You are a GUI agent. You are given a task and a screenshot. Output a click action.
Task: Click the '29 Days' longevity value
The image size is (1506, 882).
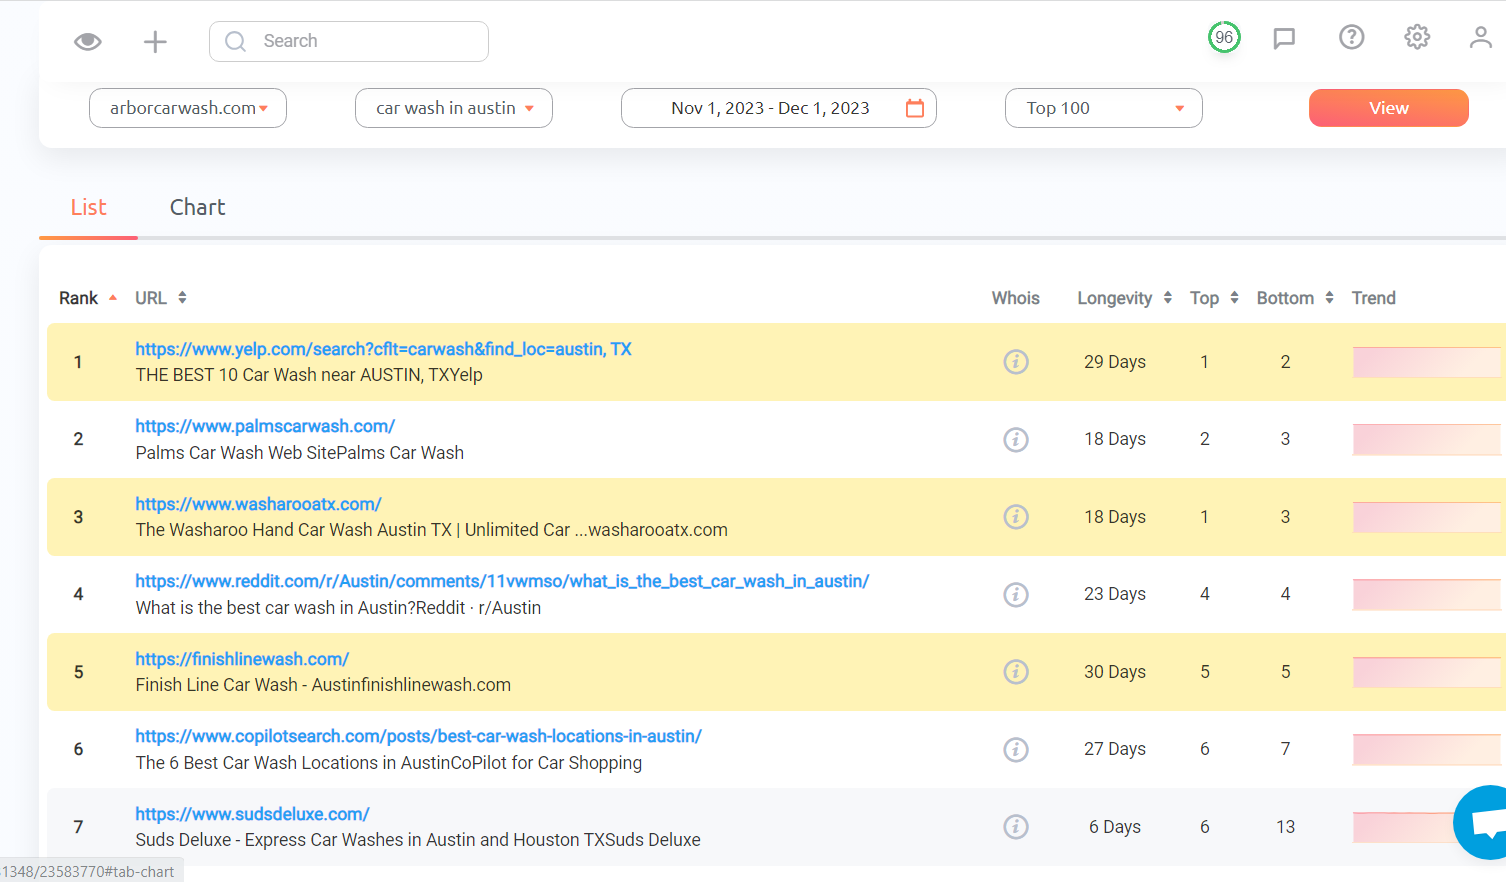pyautogui.click(x=1115, y=362)
